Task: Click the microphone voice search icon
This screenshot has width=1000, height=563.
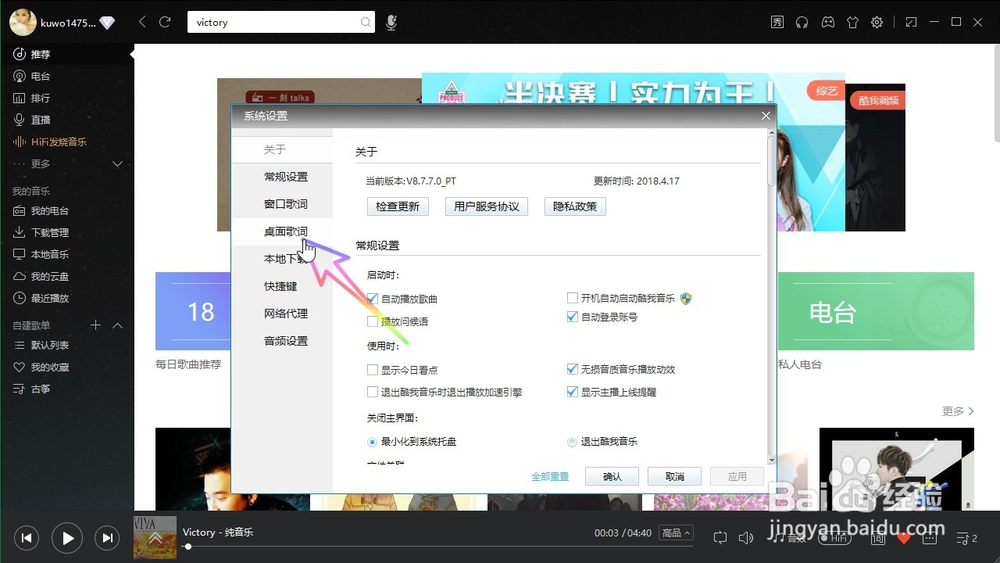Action: coord(391,22)
